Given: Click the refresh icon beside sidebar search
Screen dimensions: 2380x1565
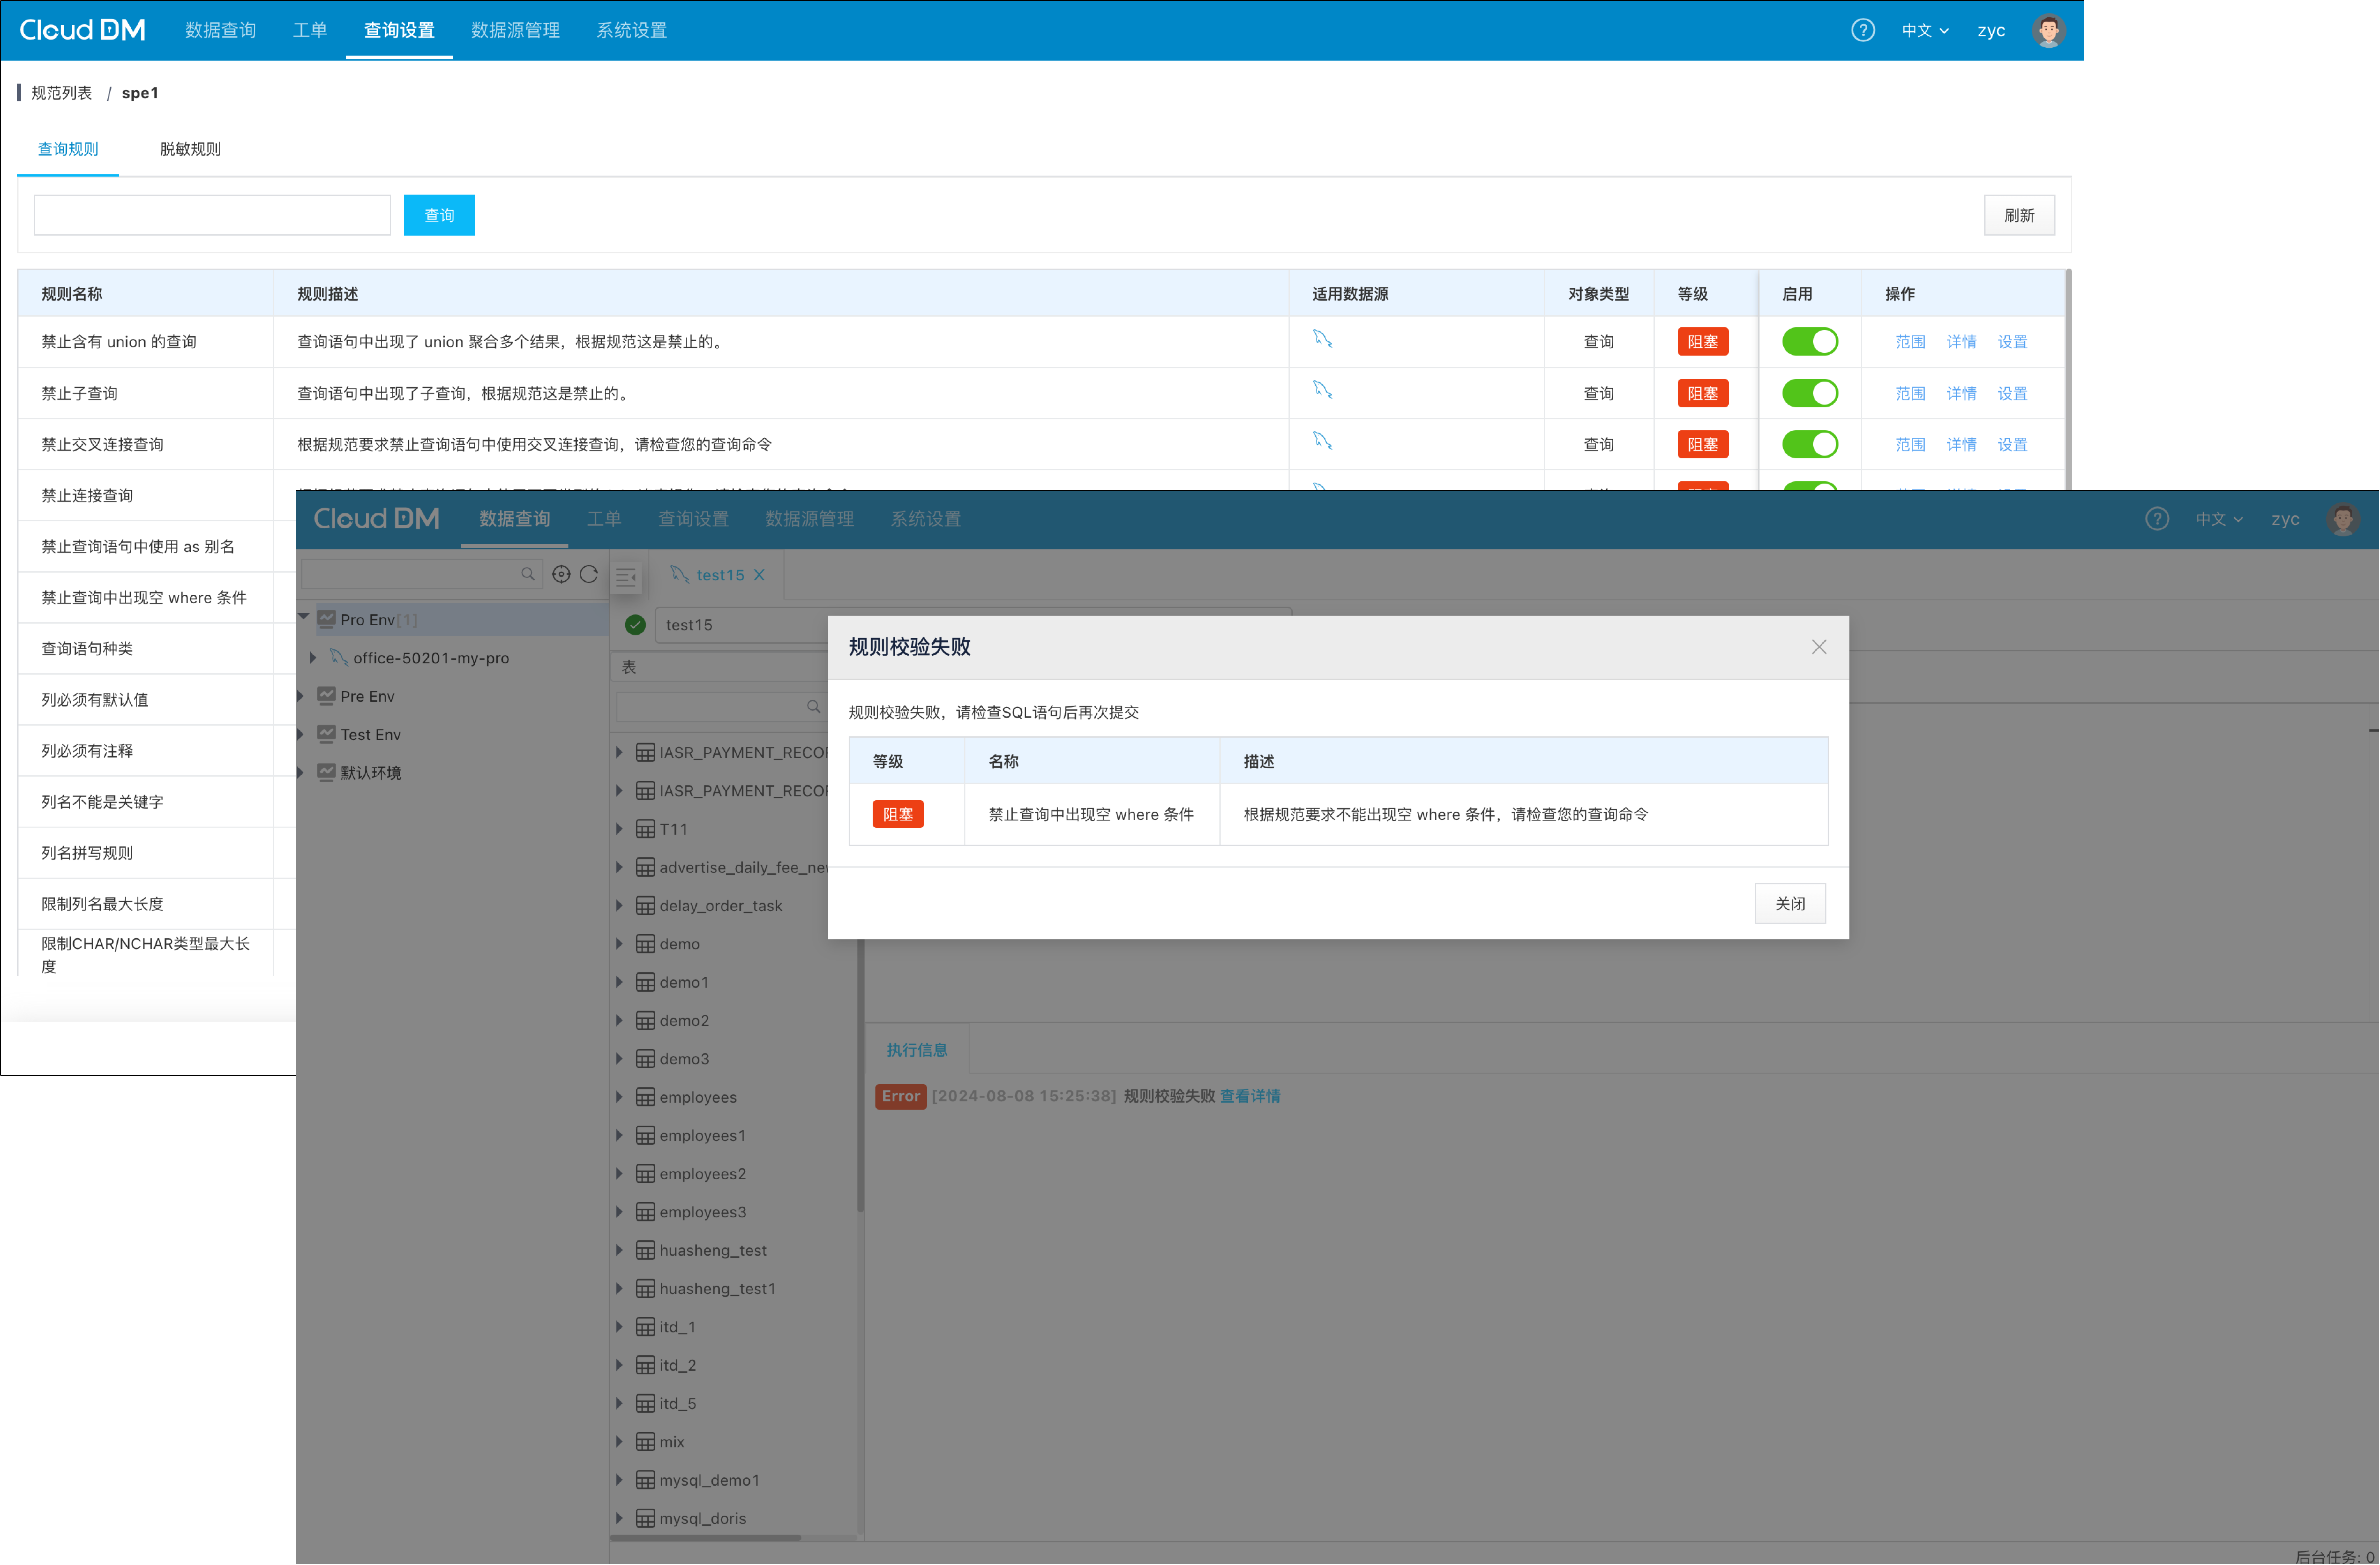Looking at the screenshot, I should point(589,574).
